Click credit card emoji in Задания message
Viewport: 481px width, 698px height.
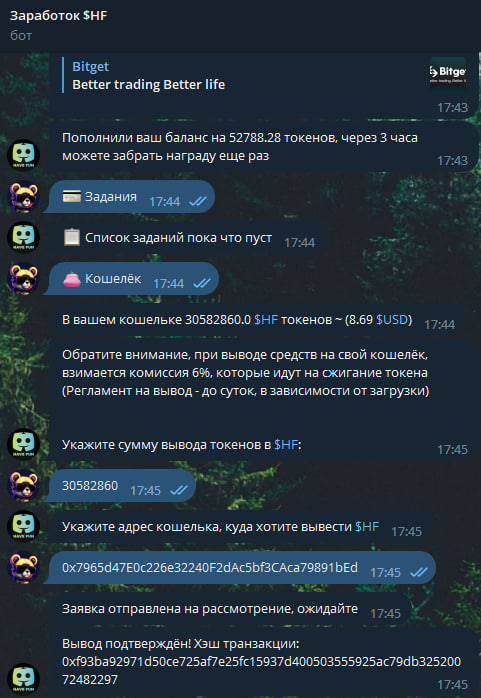pyautogui.click(x=71, y=196)
